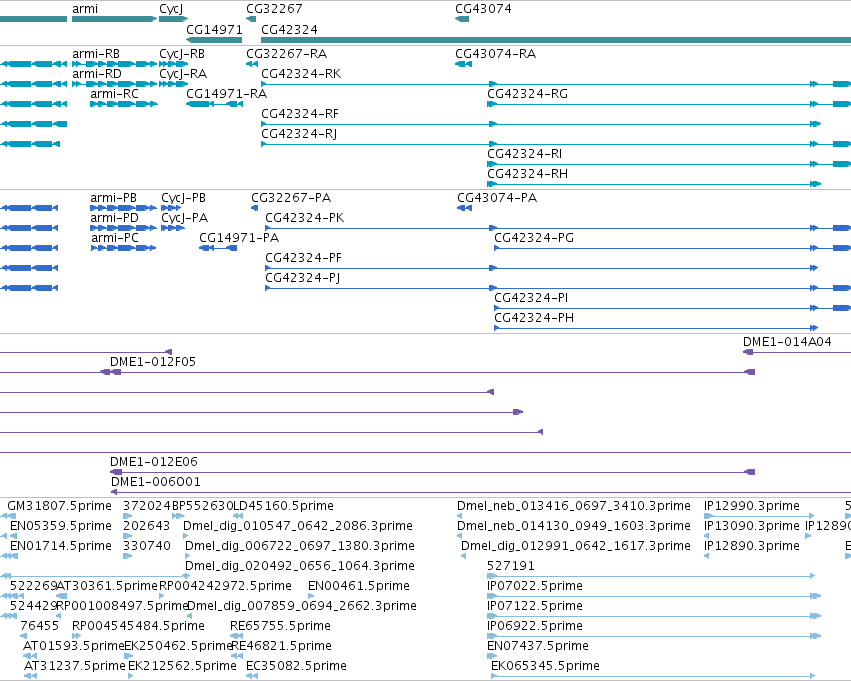Click EST IP12990.3prime
The image size is (851, 681).
pyautogui.click(x=752, y=507)
